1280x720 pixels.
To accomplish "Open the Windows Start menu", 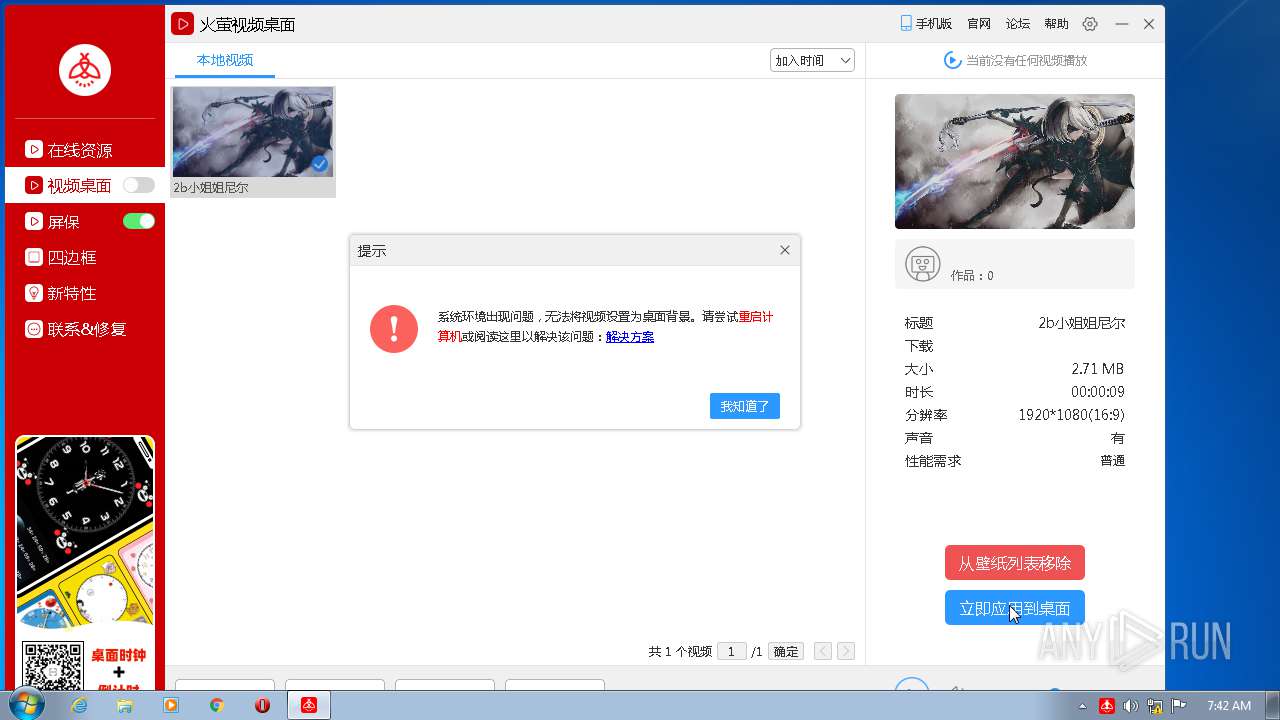I will 26,704.
